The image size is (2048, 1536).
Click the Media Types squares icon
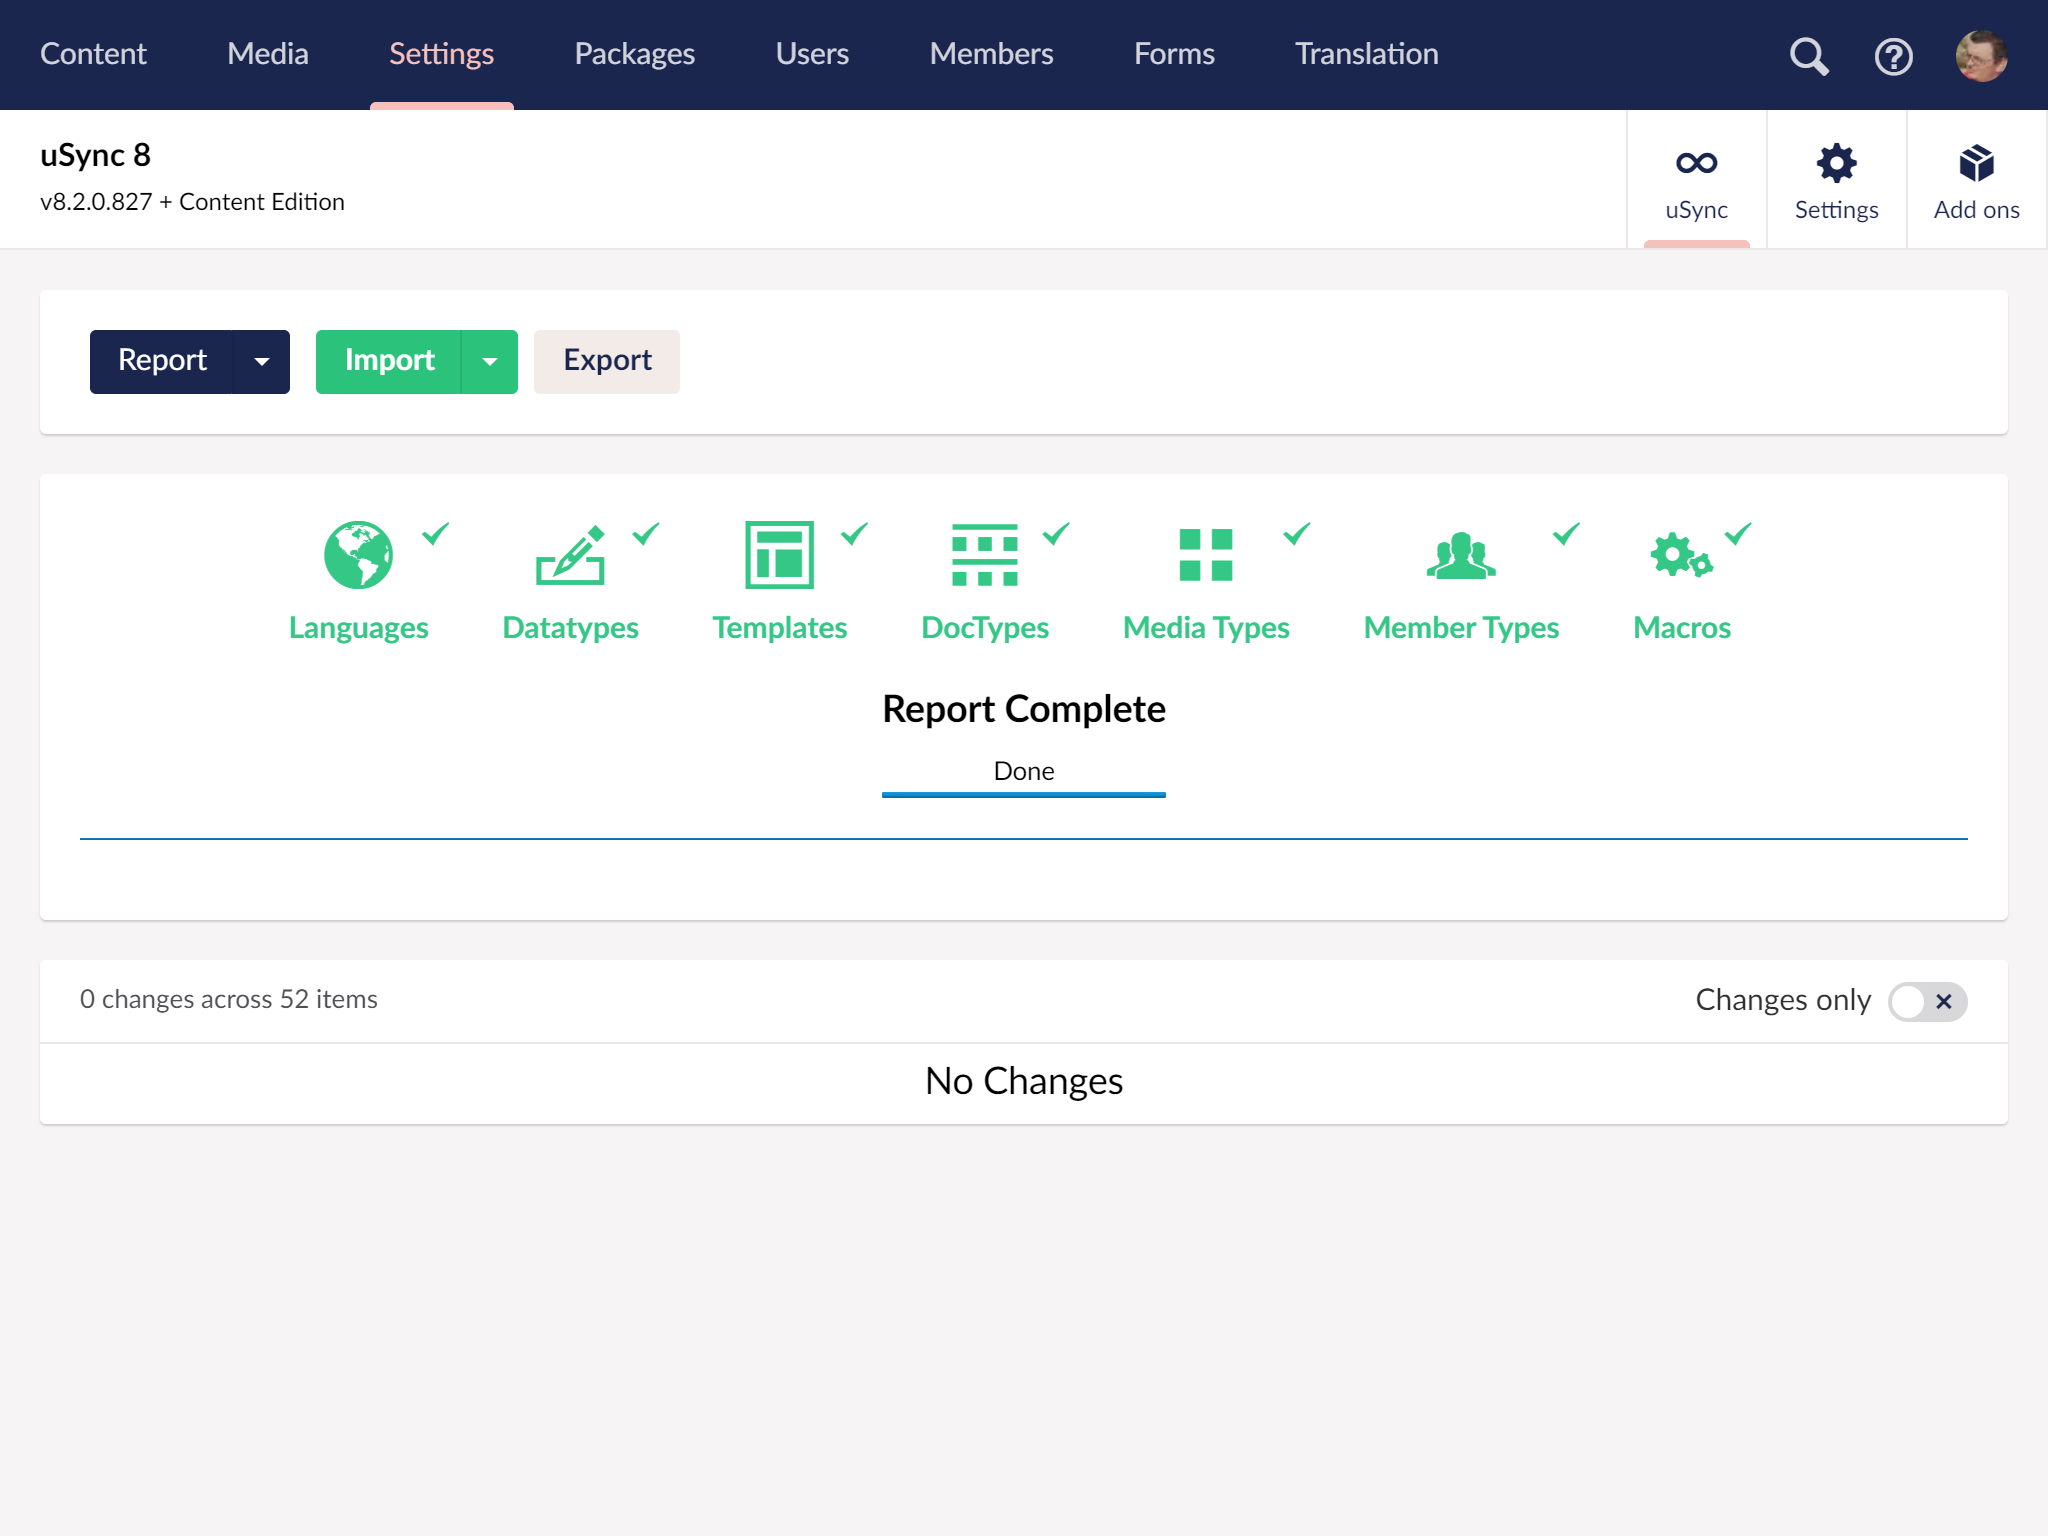coord(1205,555)
